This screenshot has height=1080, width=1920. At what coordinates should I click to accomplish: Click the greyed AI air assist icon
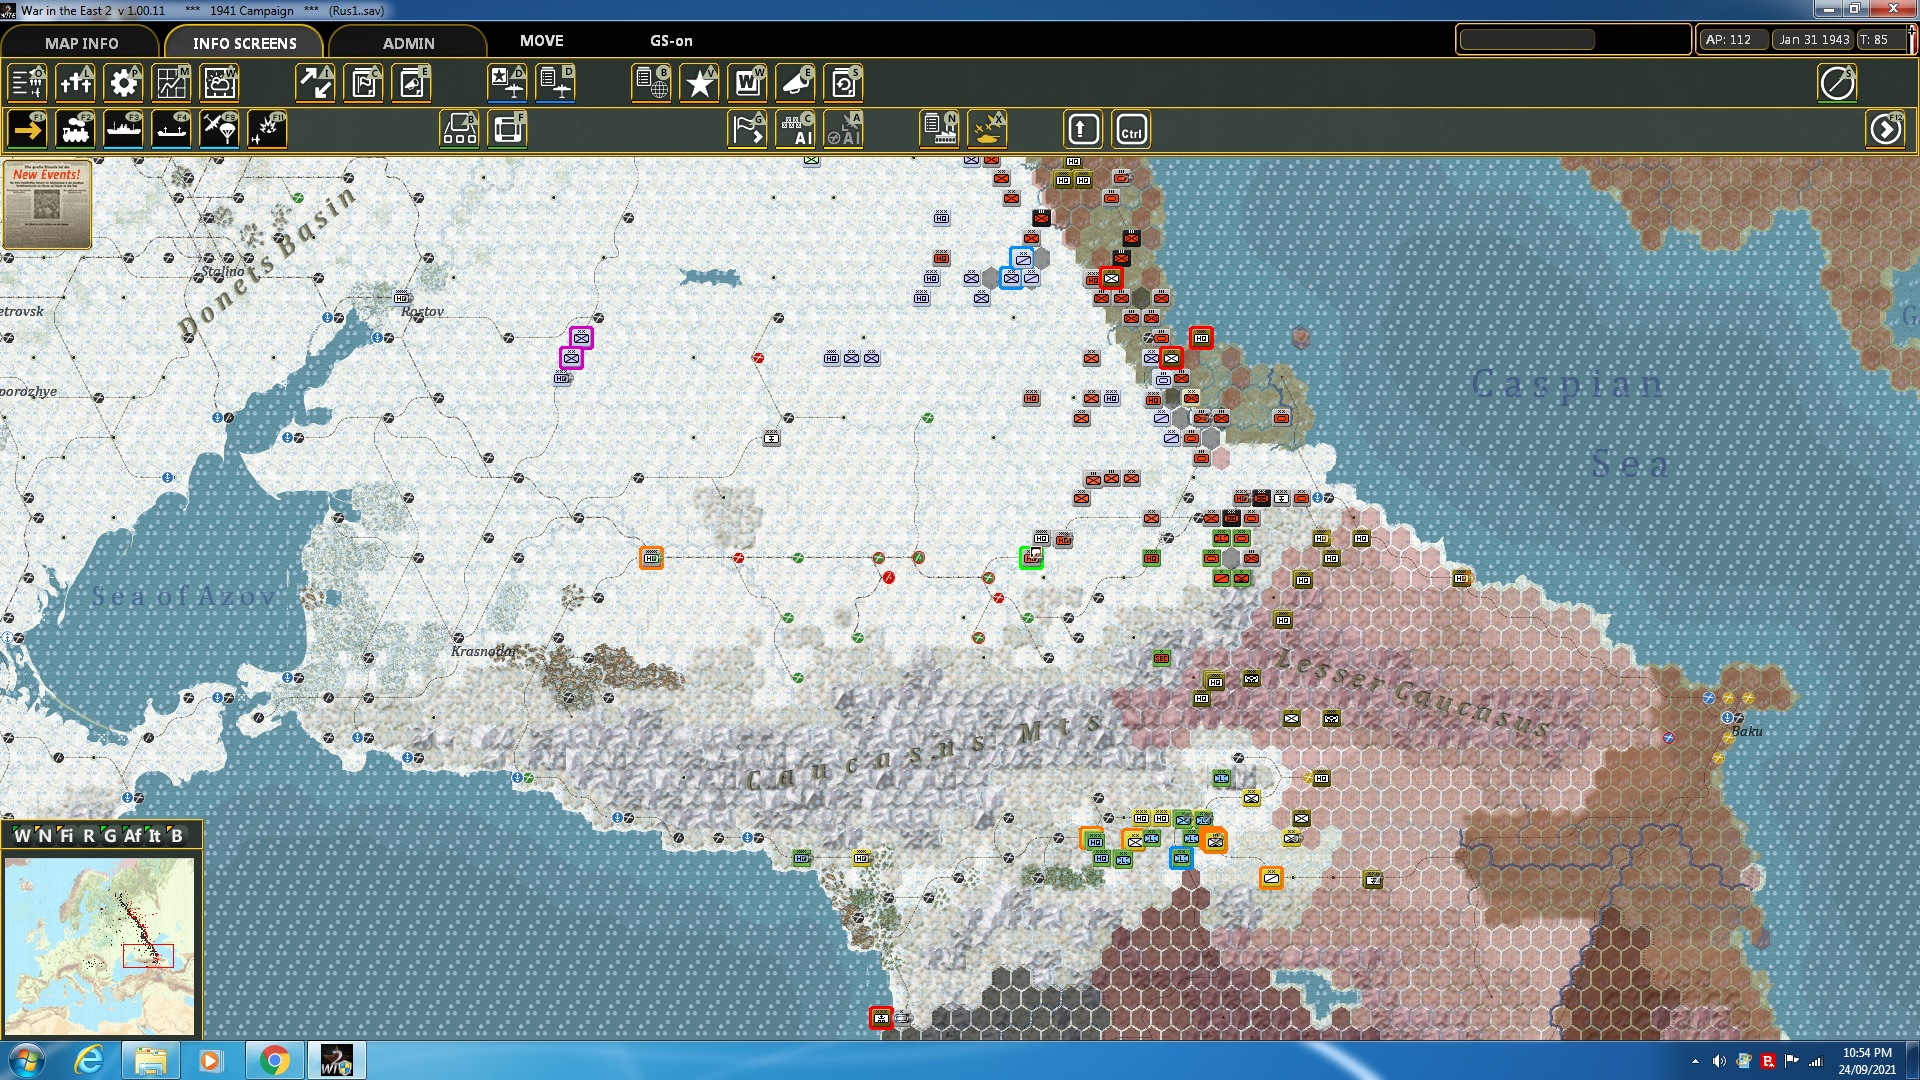[844, 130]
